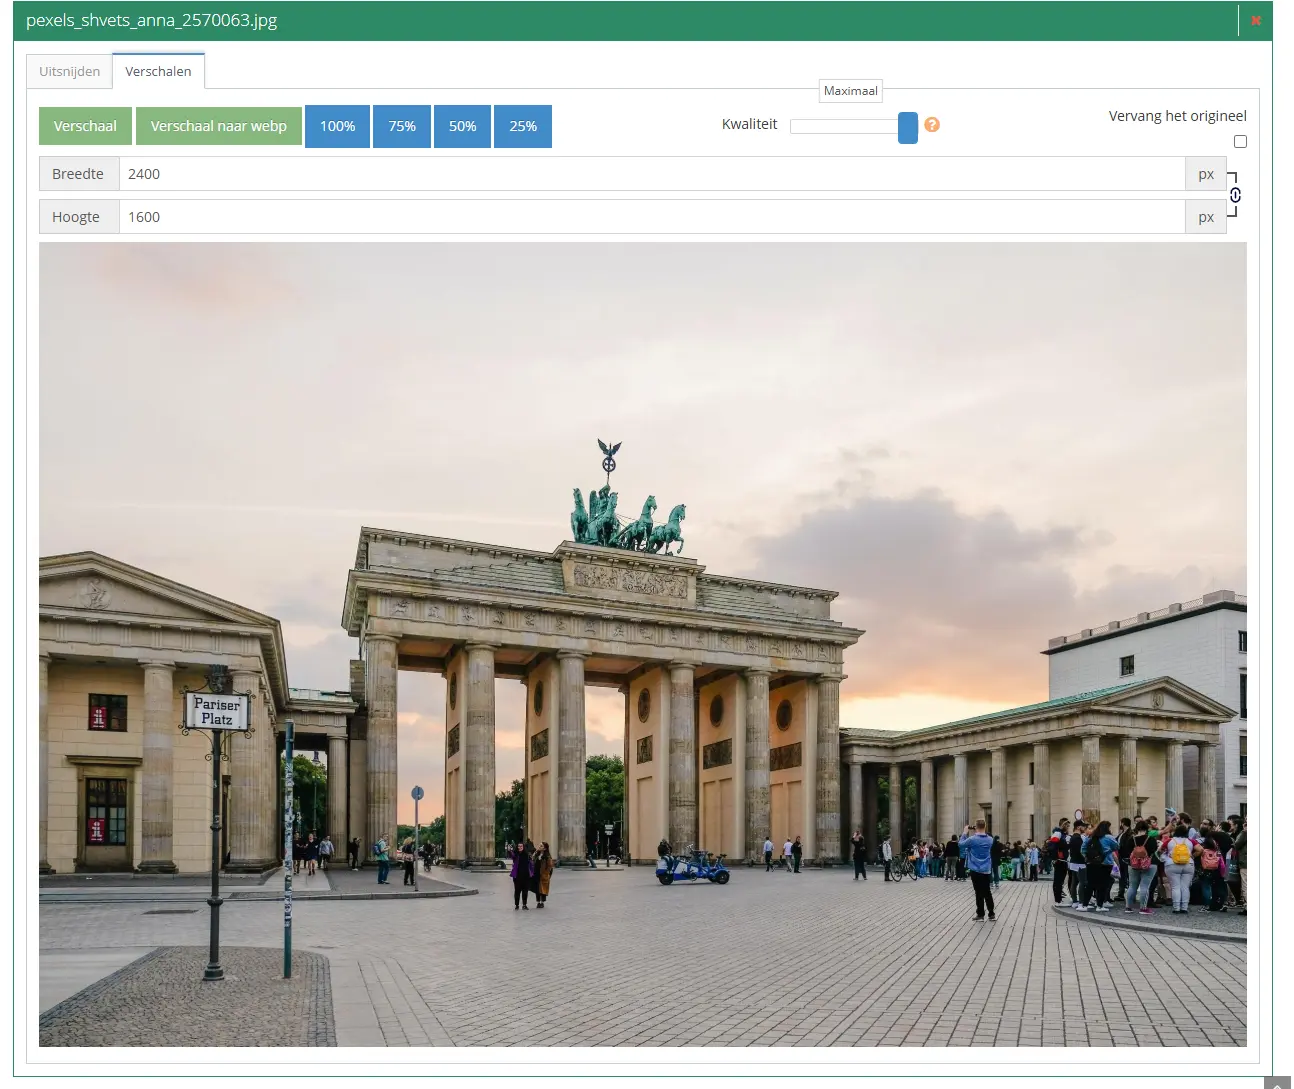Scale image to 50%

[462, 126]
